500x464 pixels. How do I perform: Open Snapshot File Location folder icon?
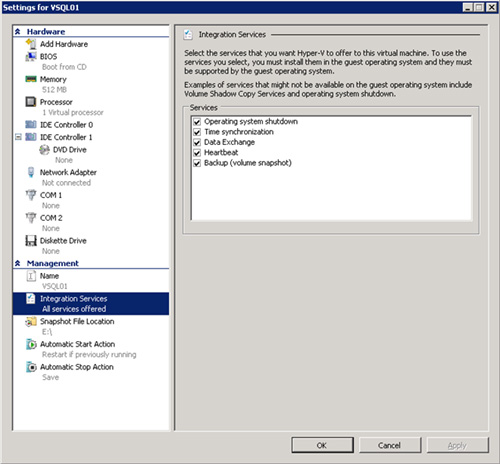tap(31, 321)
